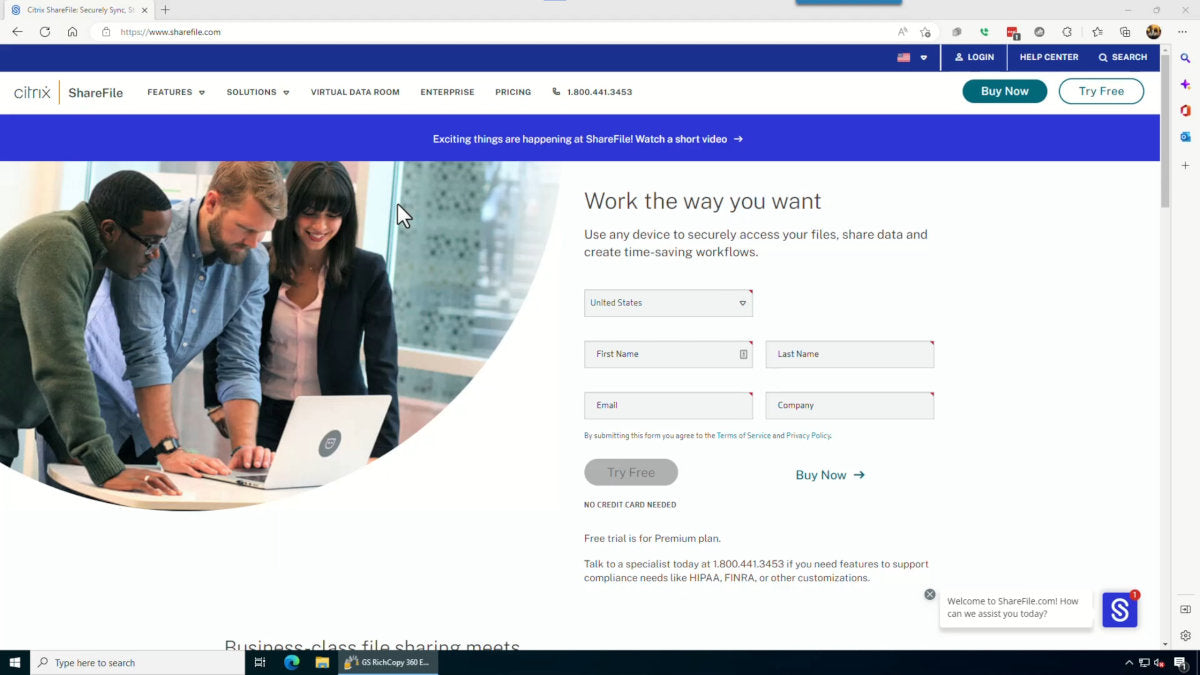Click the Windows taskbar search box
The width and height of the screenshot is (1200, 675).
click(137, 662)
